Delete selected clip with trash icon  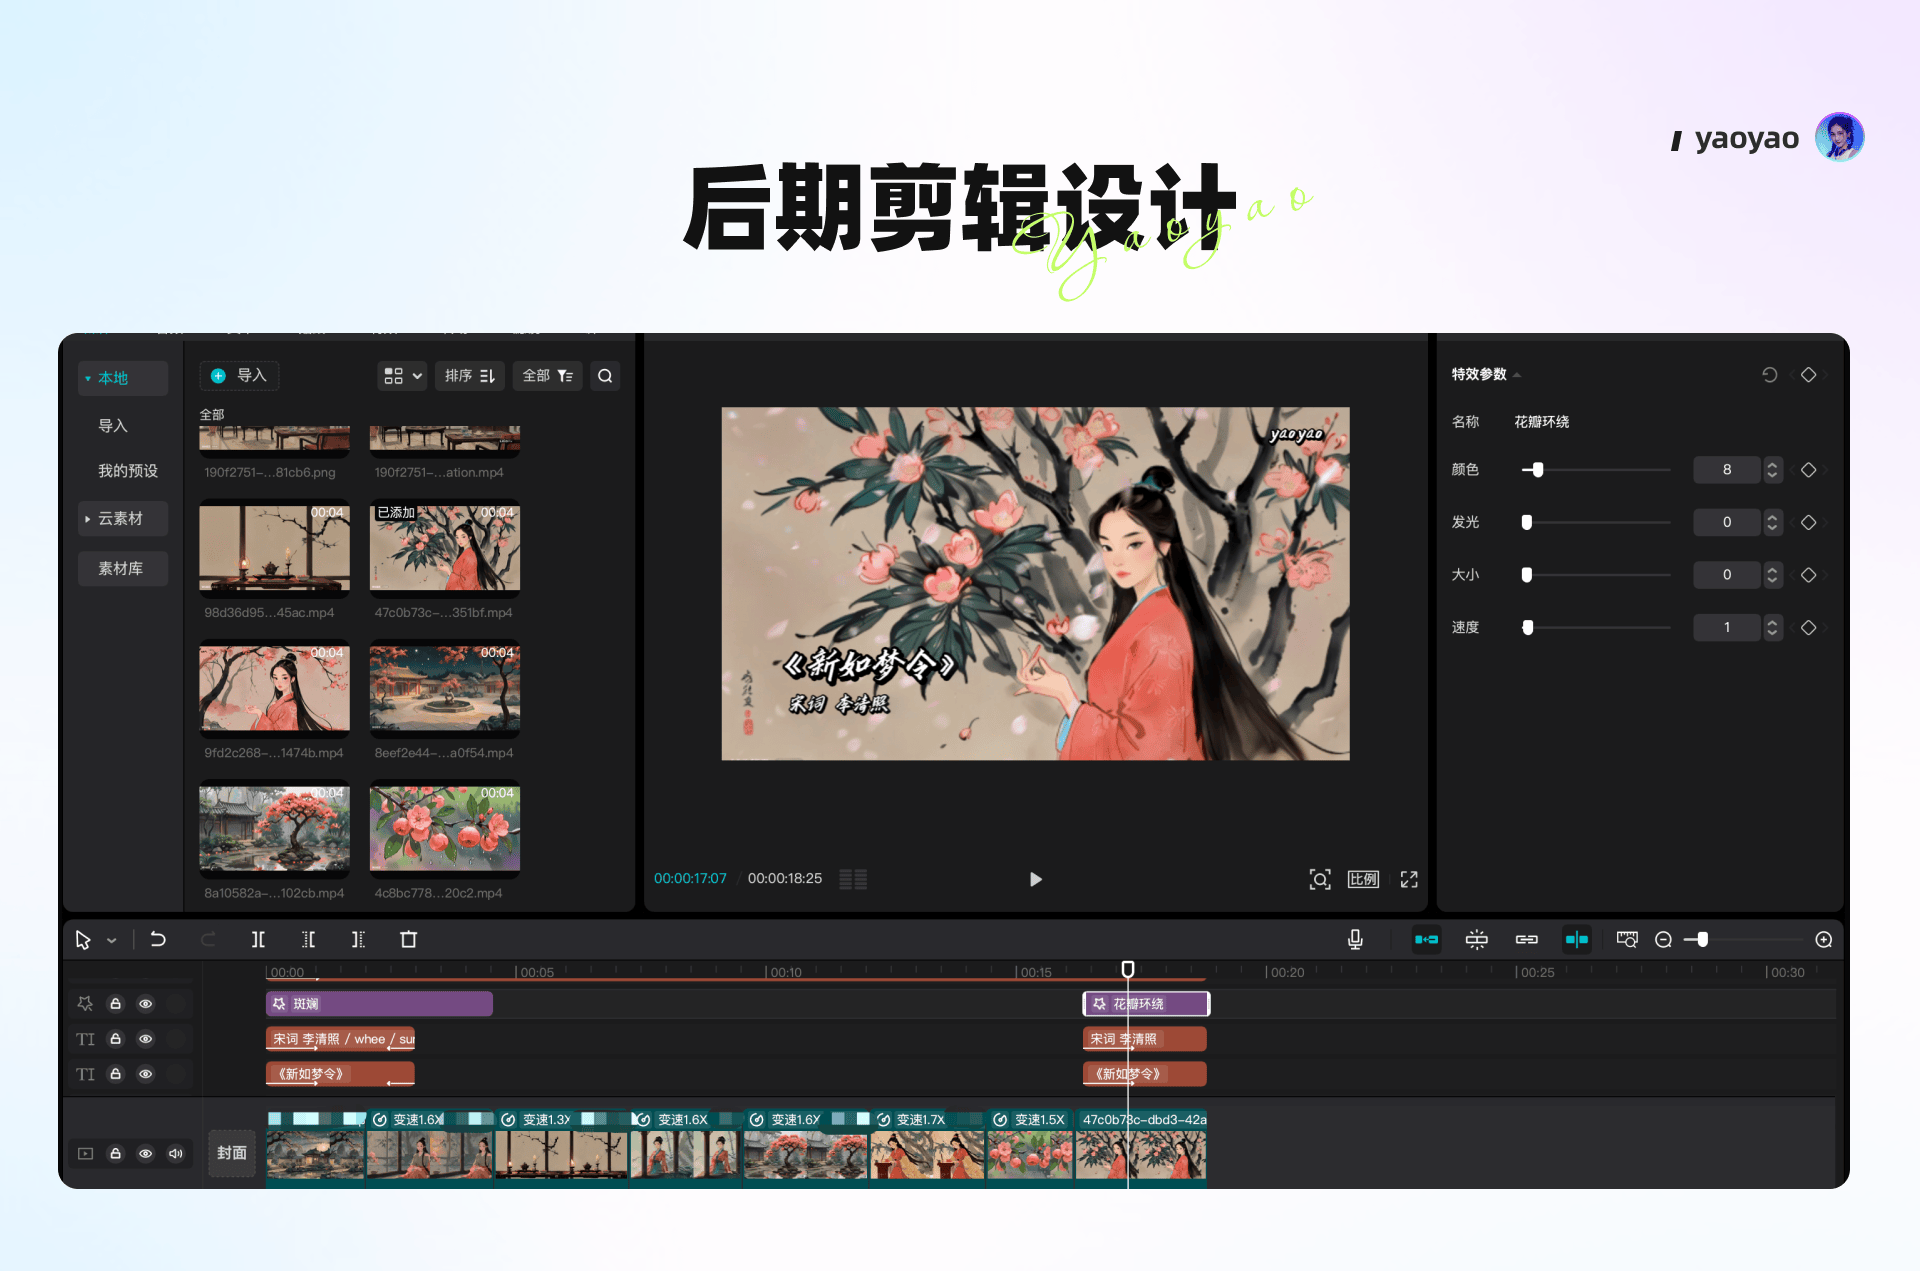(408, 939)
